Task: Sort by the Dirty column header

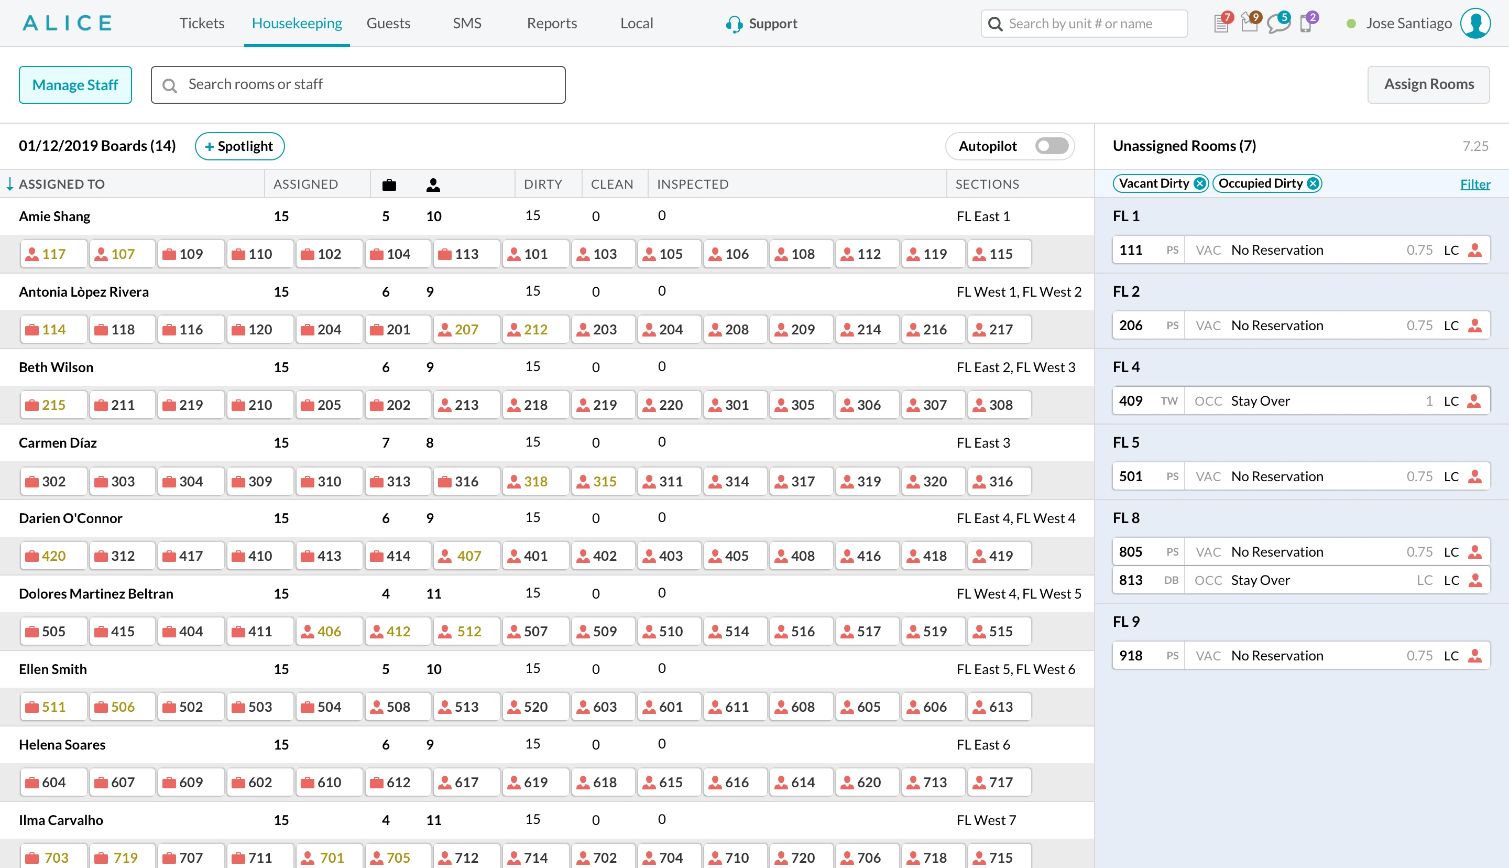Action: (543, 184)
